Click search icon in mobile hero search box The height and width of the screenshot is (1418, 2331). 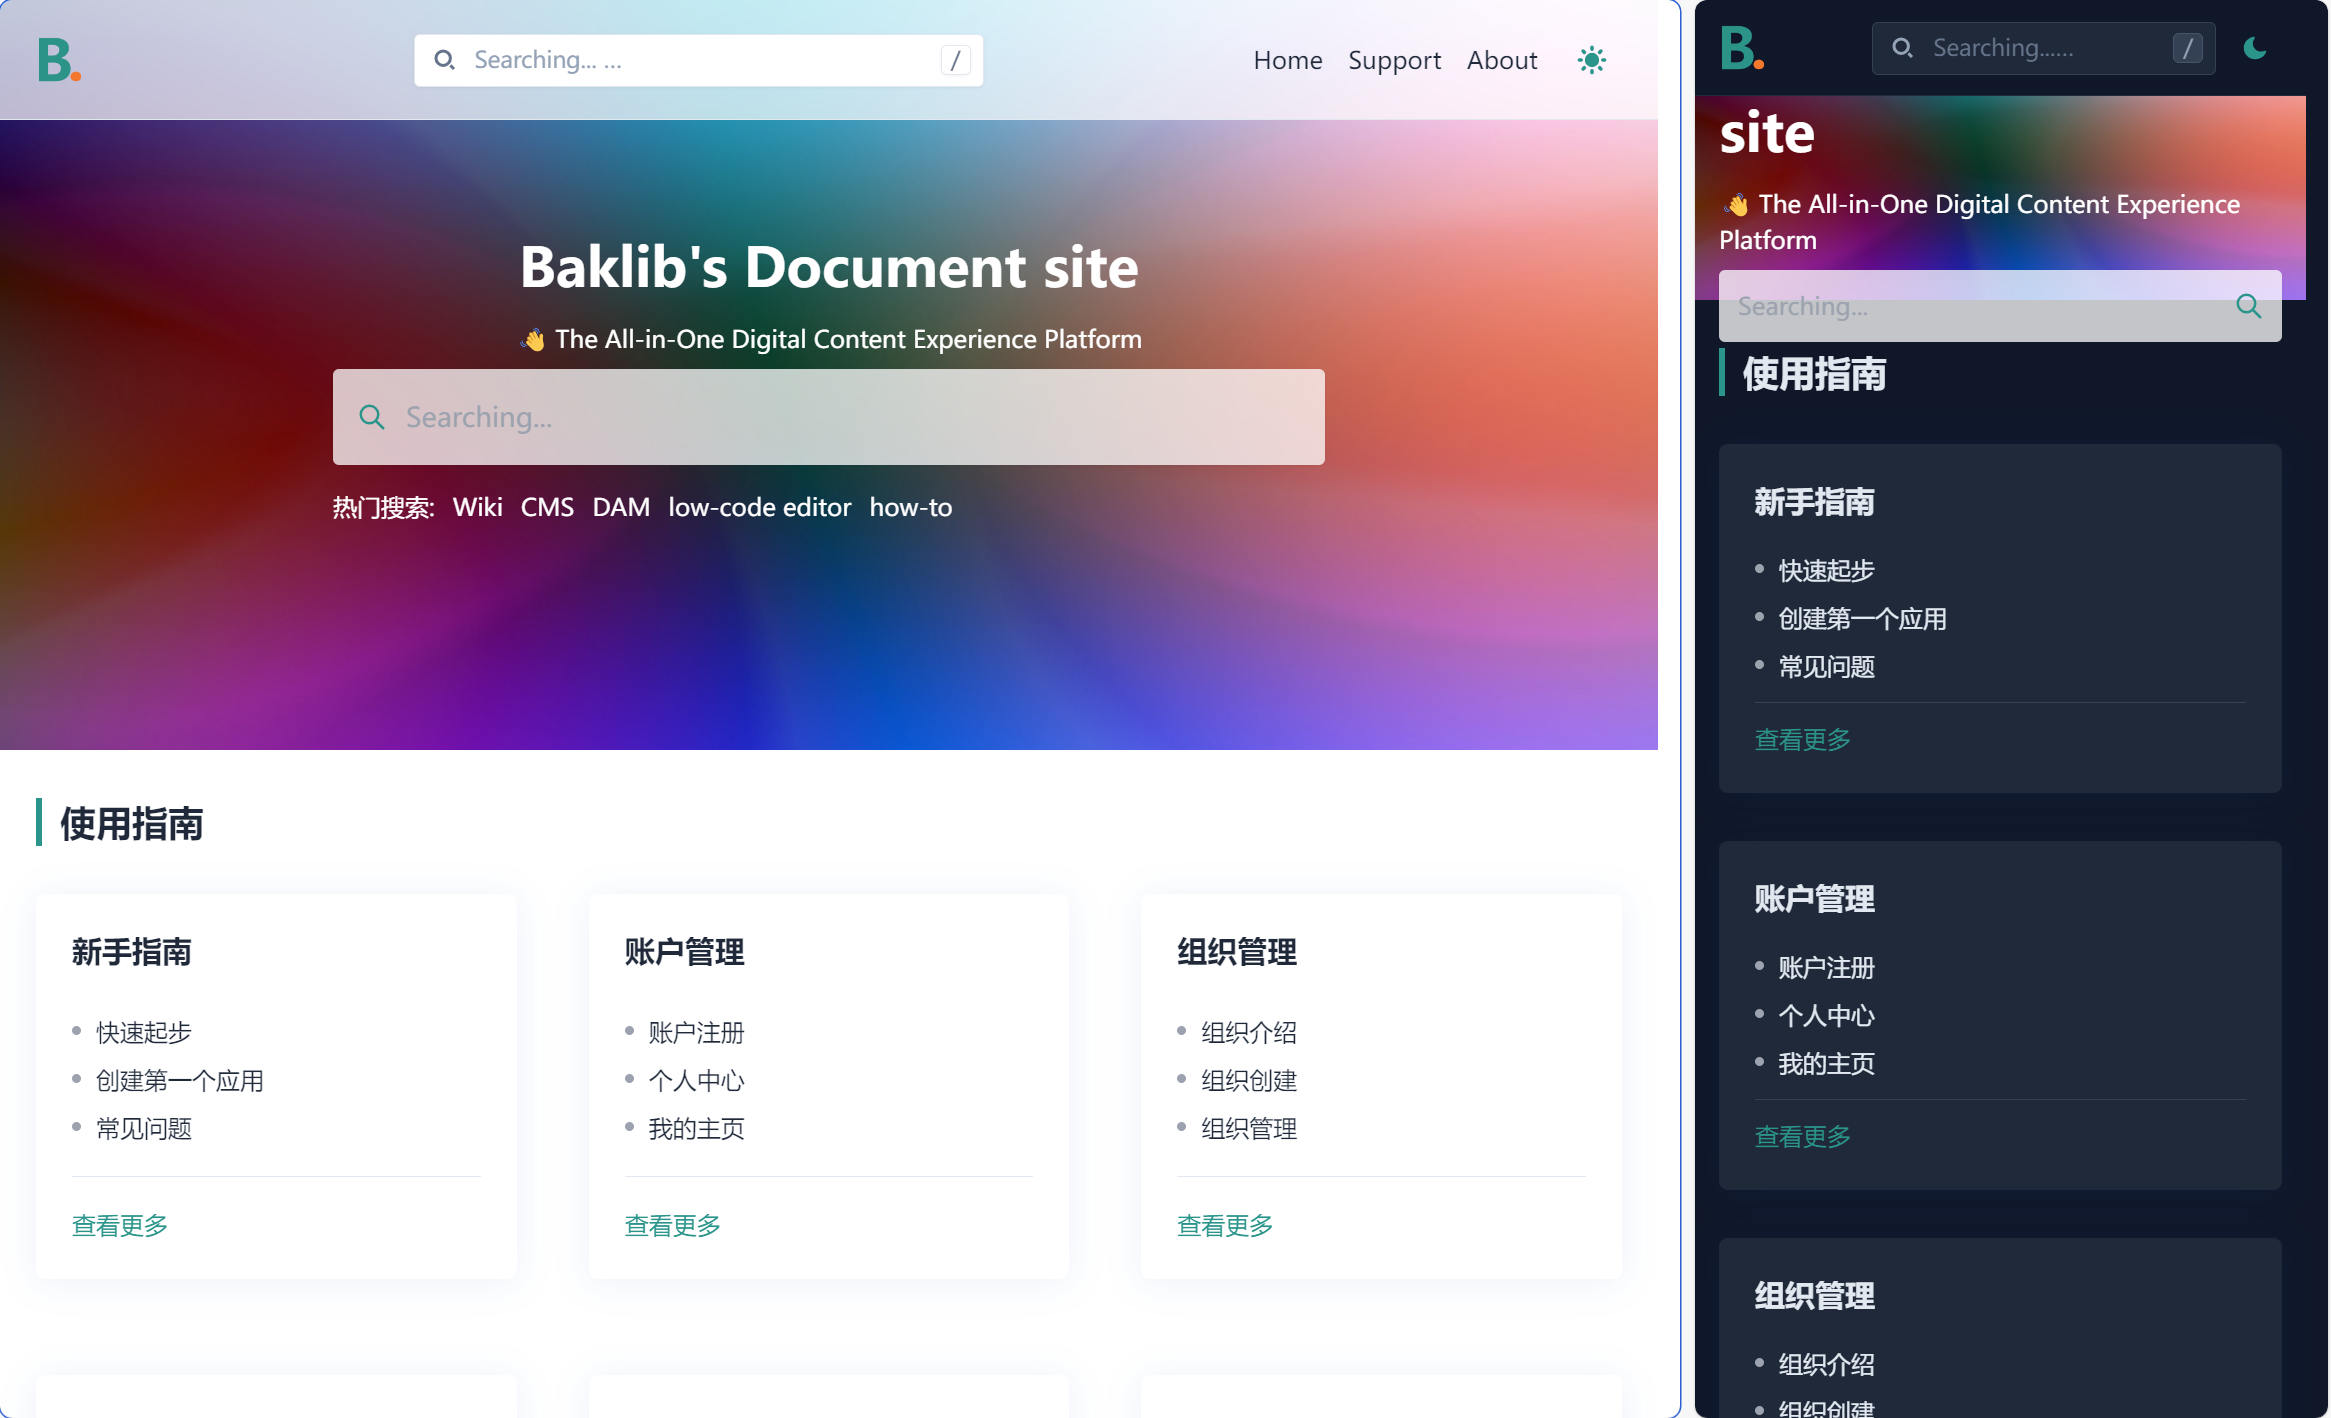[x=2248, y=306]
